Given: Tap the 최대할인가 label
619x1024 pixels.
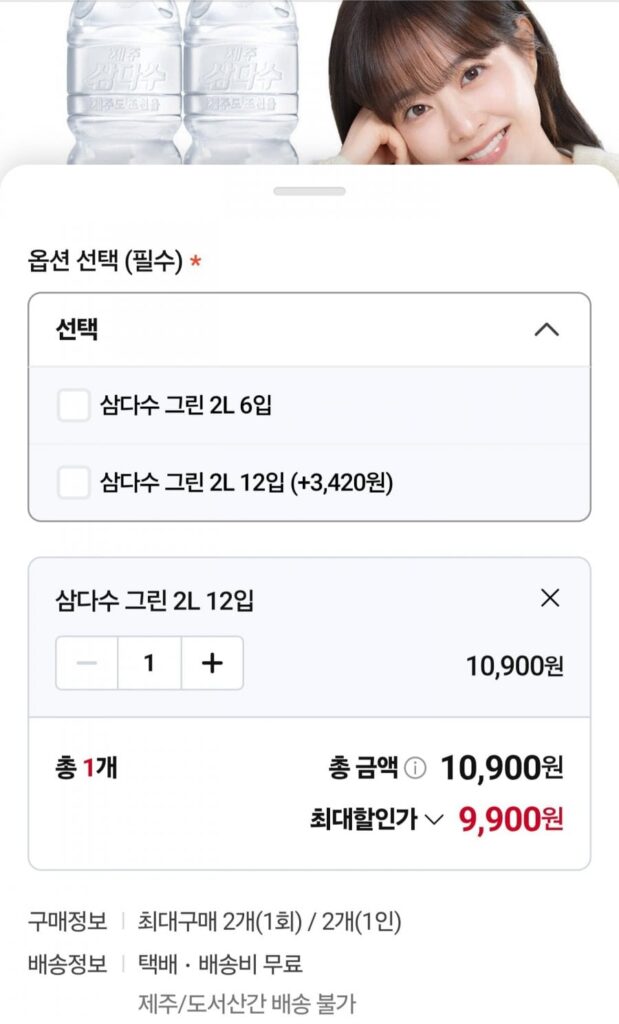Looking at the screenshot, I should (363, 819).
